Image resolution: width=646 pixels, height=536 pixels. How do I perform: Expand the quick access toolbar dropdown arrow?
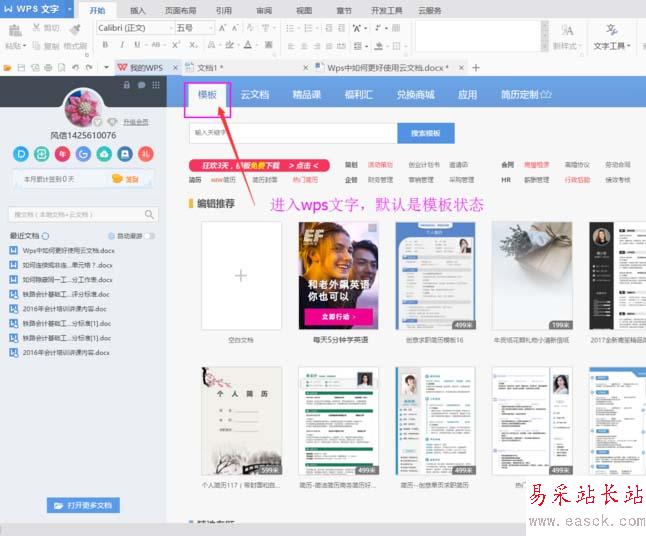click(106, 68)
